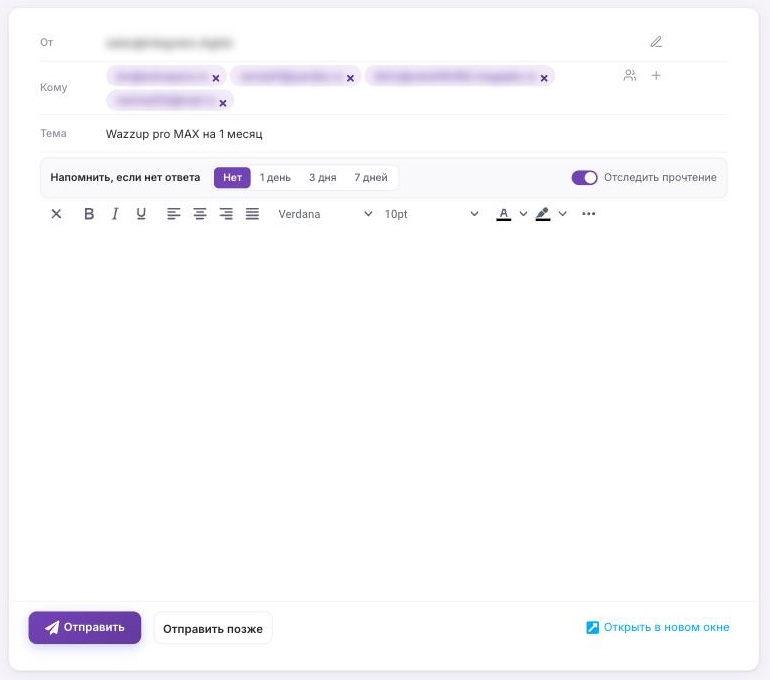This screenshot has height=680, width=770.
Task: Select the Нет reminder option
Action: (232, 177)
